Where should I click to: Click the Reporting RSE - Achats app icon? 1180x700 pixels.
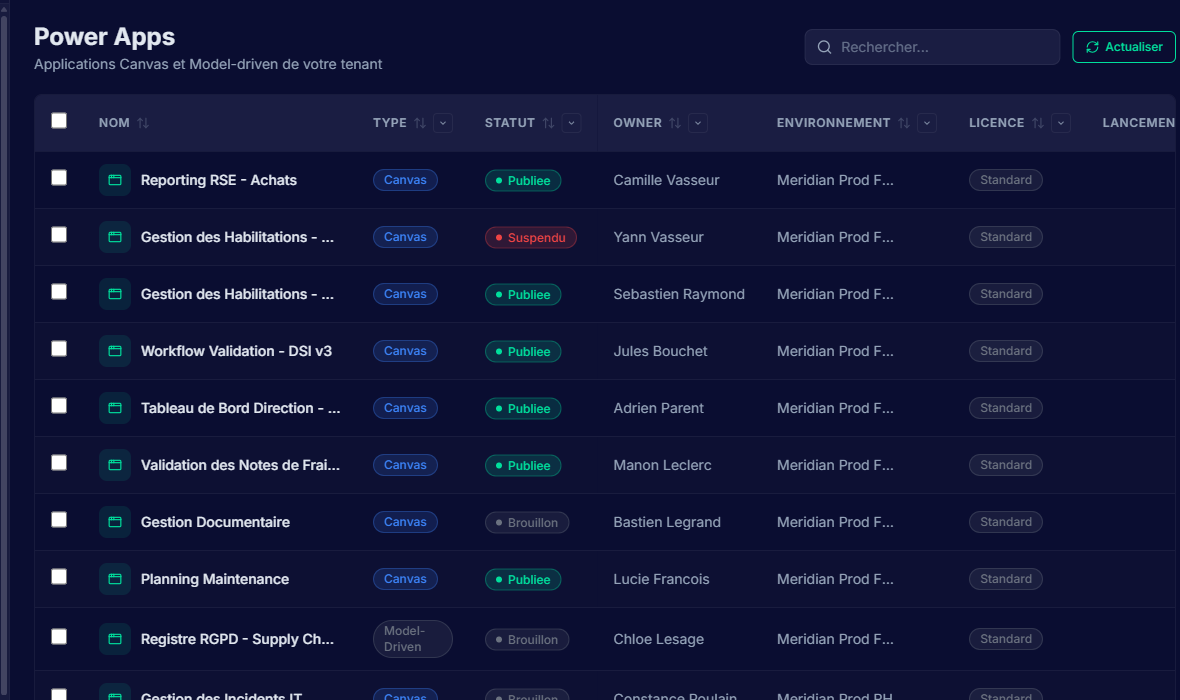(114, 180)
